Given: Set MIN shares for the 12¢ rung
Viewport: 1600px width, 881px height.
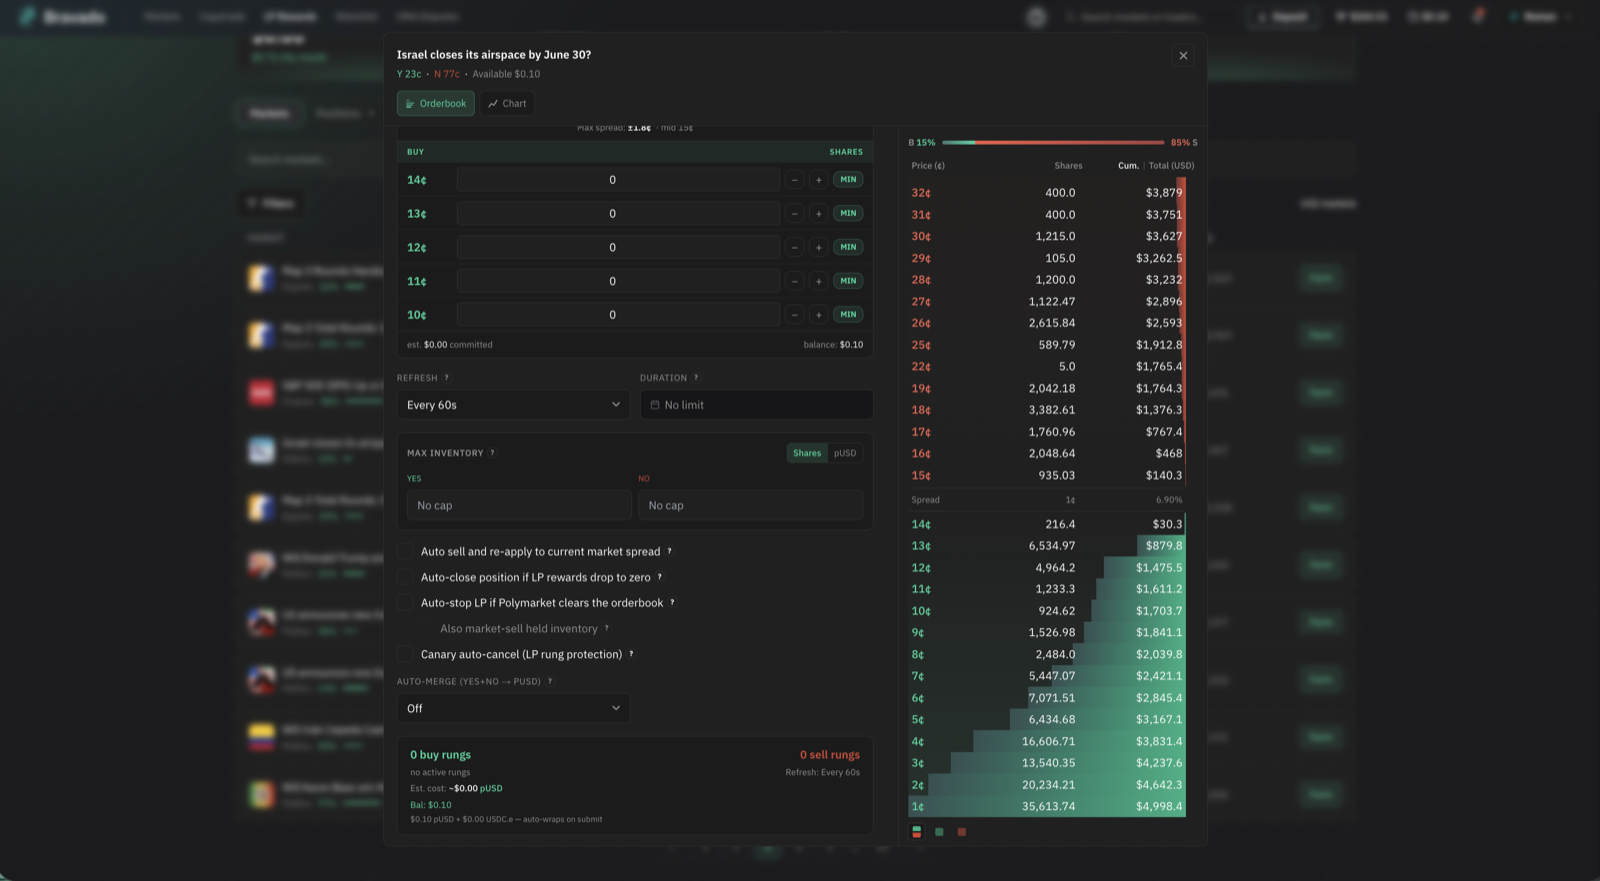Looking at the screenshot, I should pos(848,247).
